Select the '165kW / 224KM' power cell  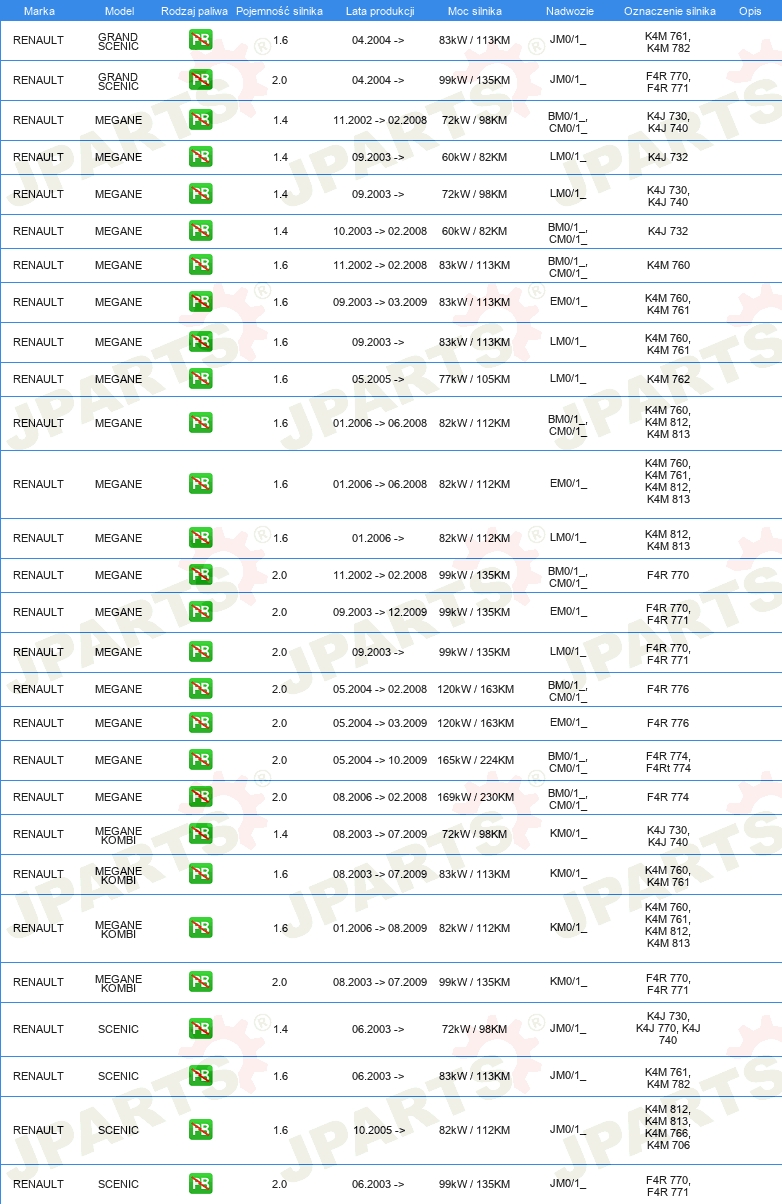point(475,760)
